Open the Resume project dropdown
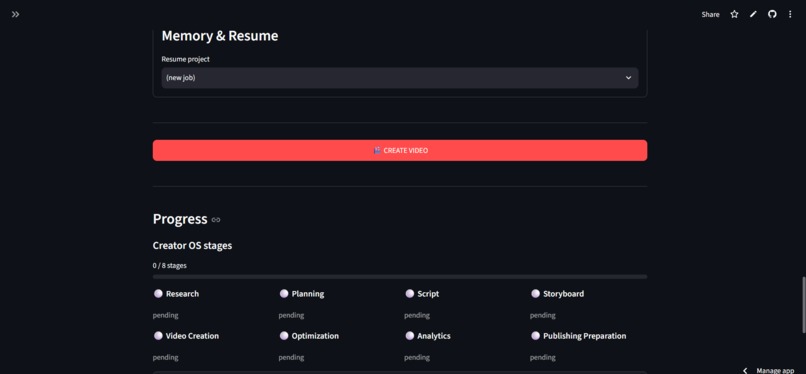 pyautogui.click(x=400, y=78)
